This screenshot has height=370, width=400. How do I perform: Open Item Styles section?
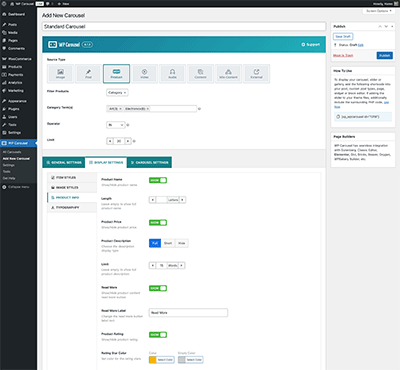tap(72, 178)
